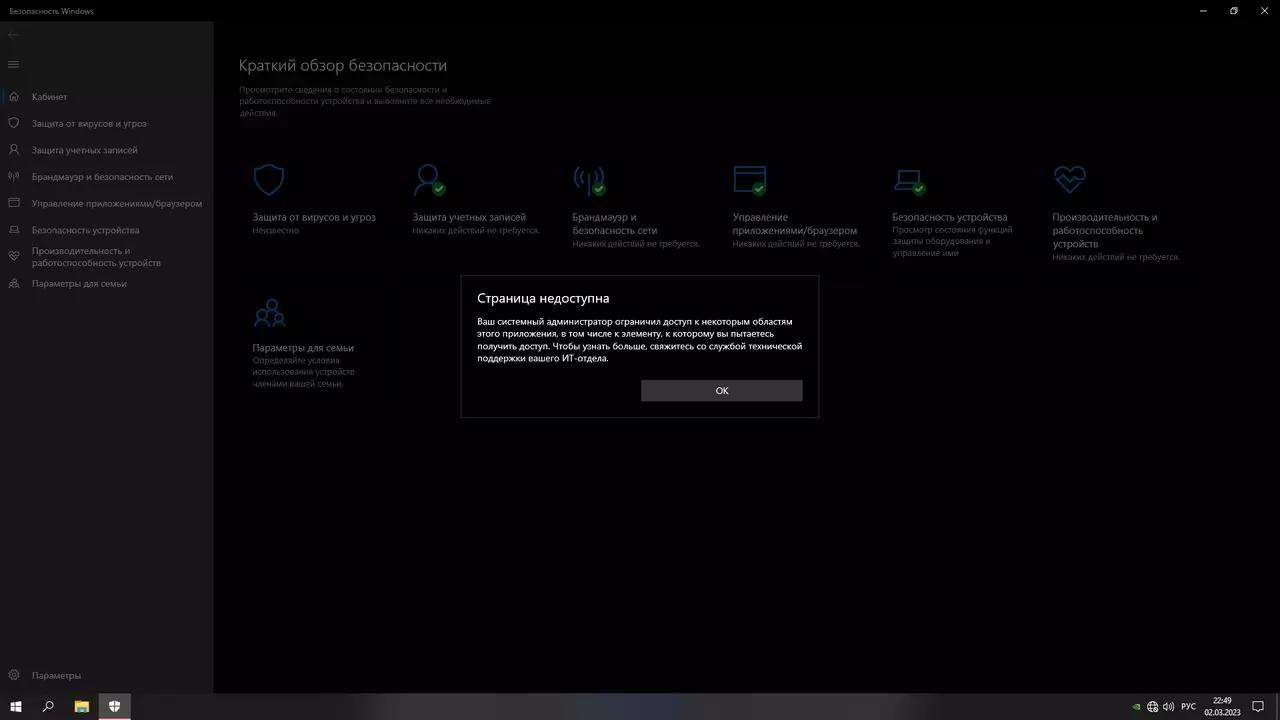Open Брандмауэр и безопасность сети in sidebar

click(102, 177)
